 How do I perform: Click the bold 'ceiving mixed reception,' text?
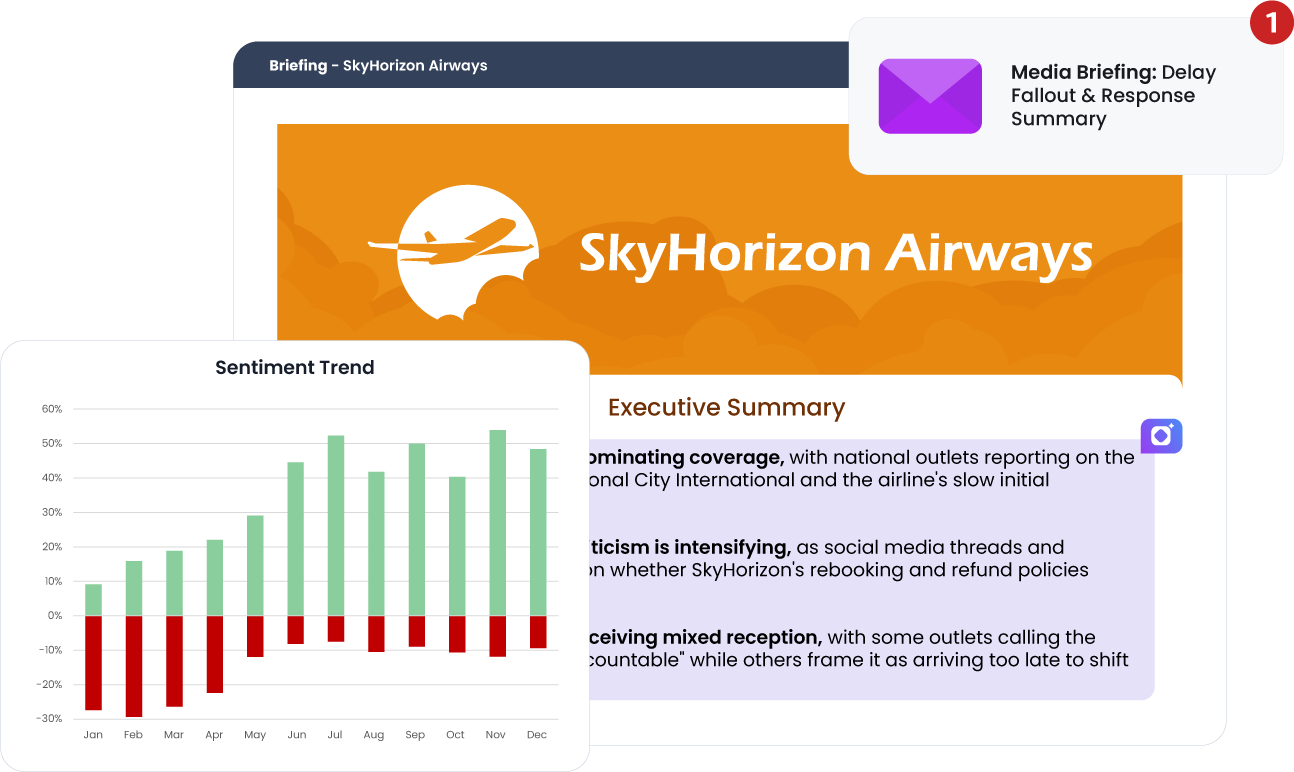[706, 638]
